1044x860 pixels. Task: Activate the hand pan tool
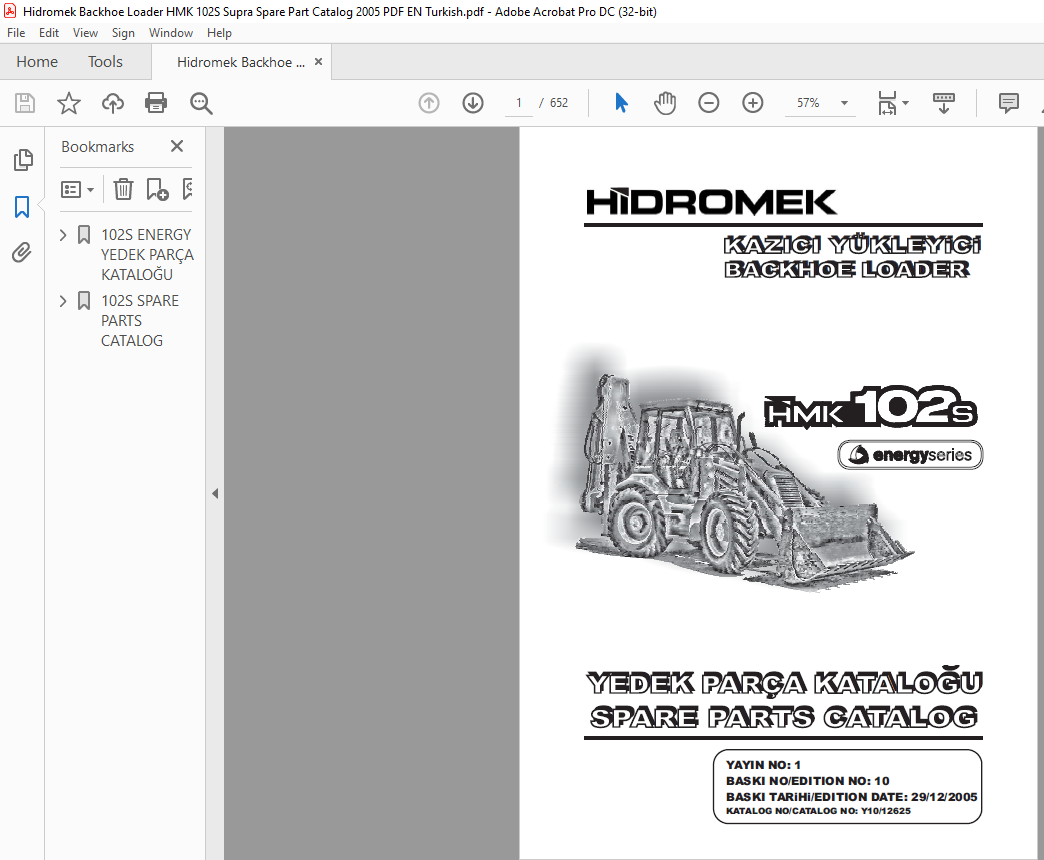[664, 103]
